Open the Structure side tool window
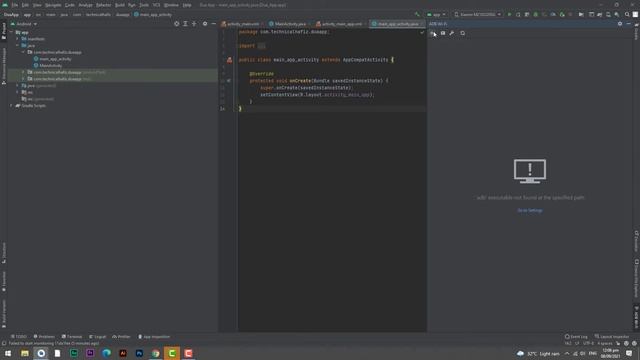 (4, 253)
